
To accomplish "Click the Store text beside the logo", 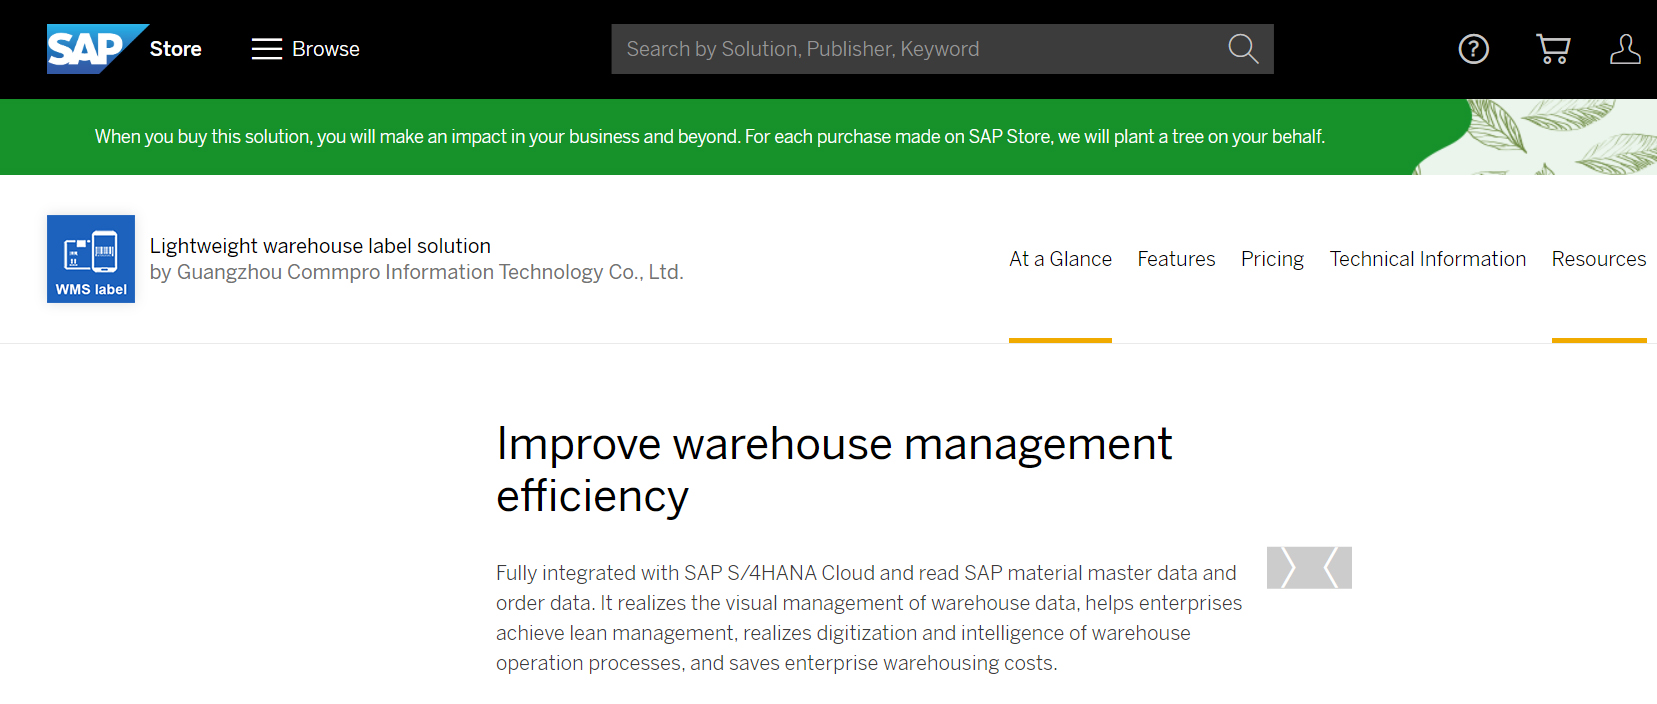I will click(x=175, y=49).
